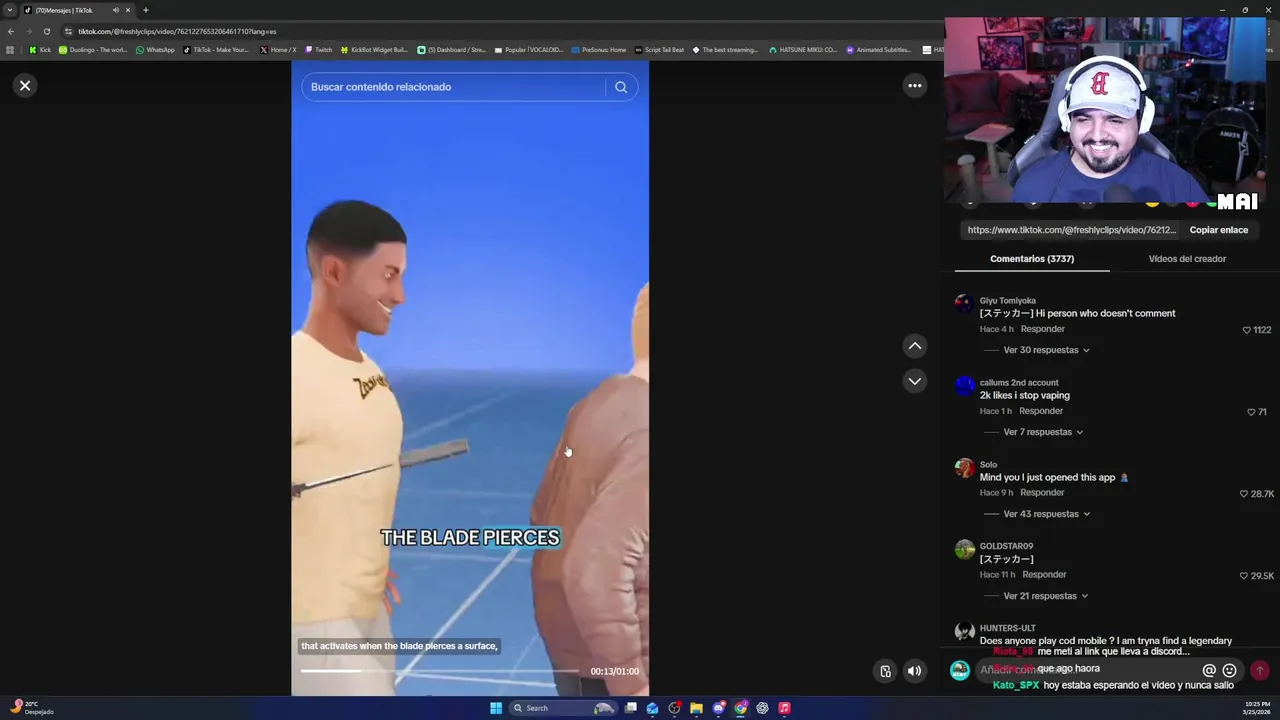Open File Explorer from the taskbar
Viewport: 1280px width, 720px height.
(x=696, y=708)
